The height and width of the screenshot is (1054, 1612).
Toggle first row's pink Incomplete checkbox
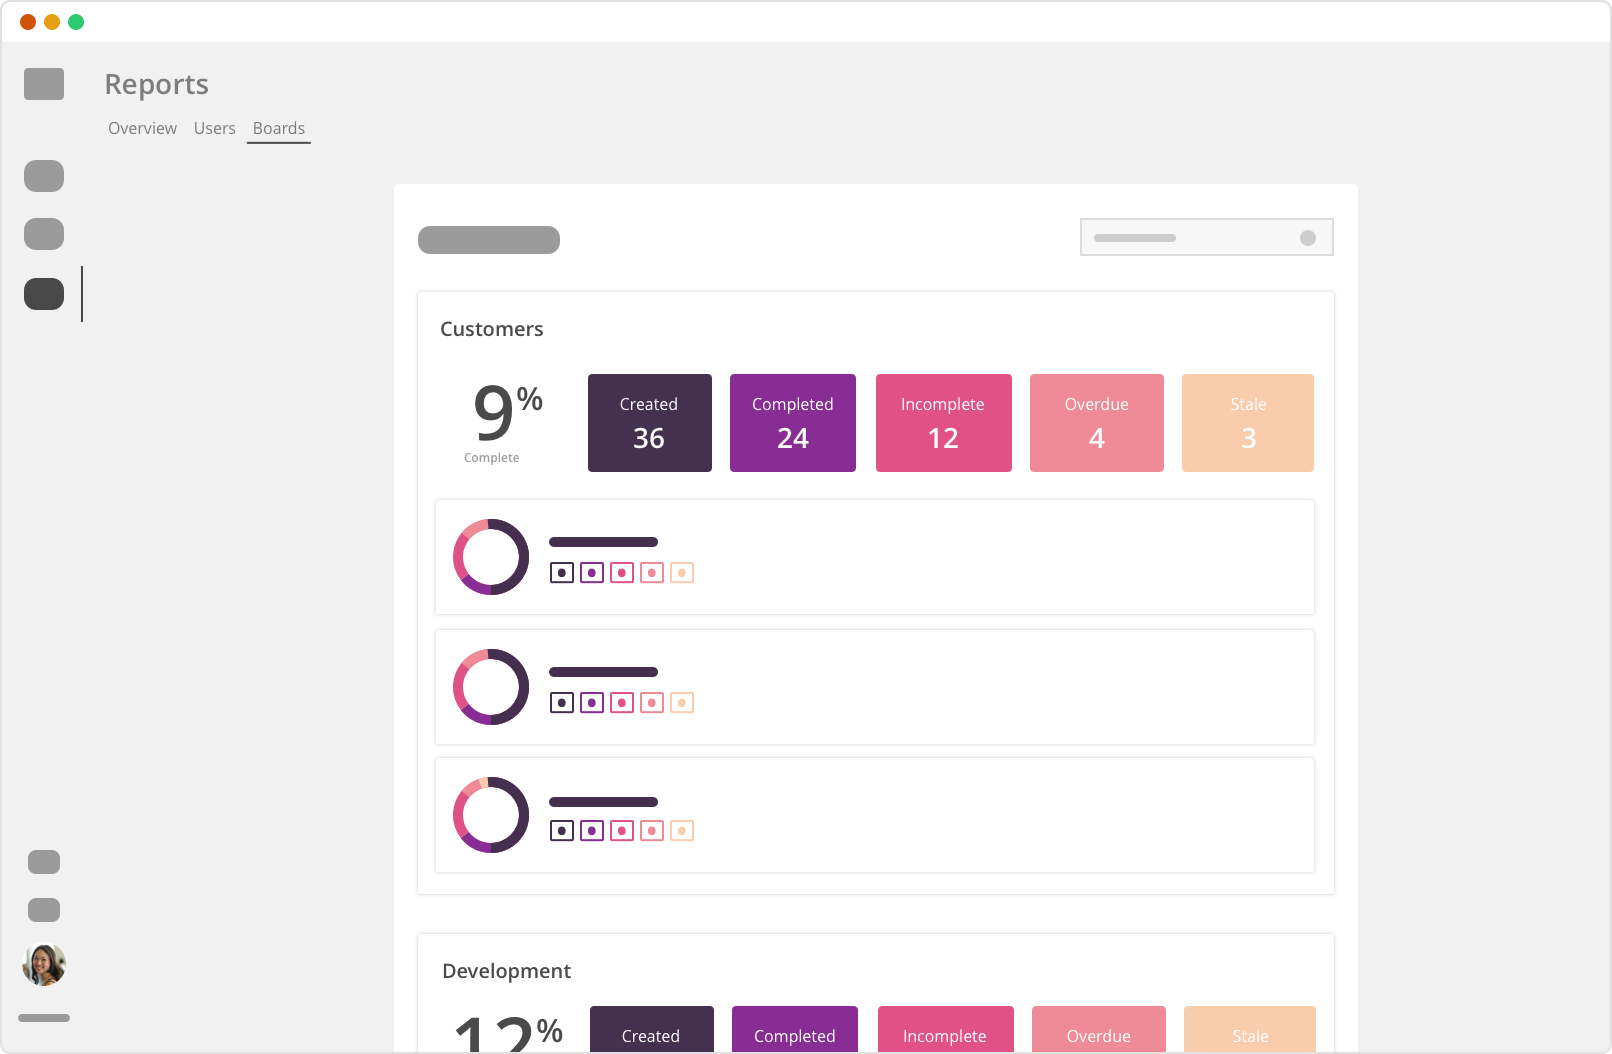[622, 573]
